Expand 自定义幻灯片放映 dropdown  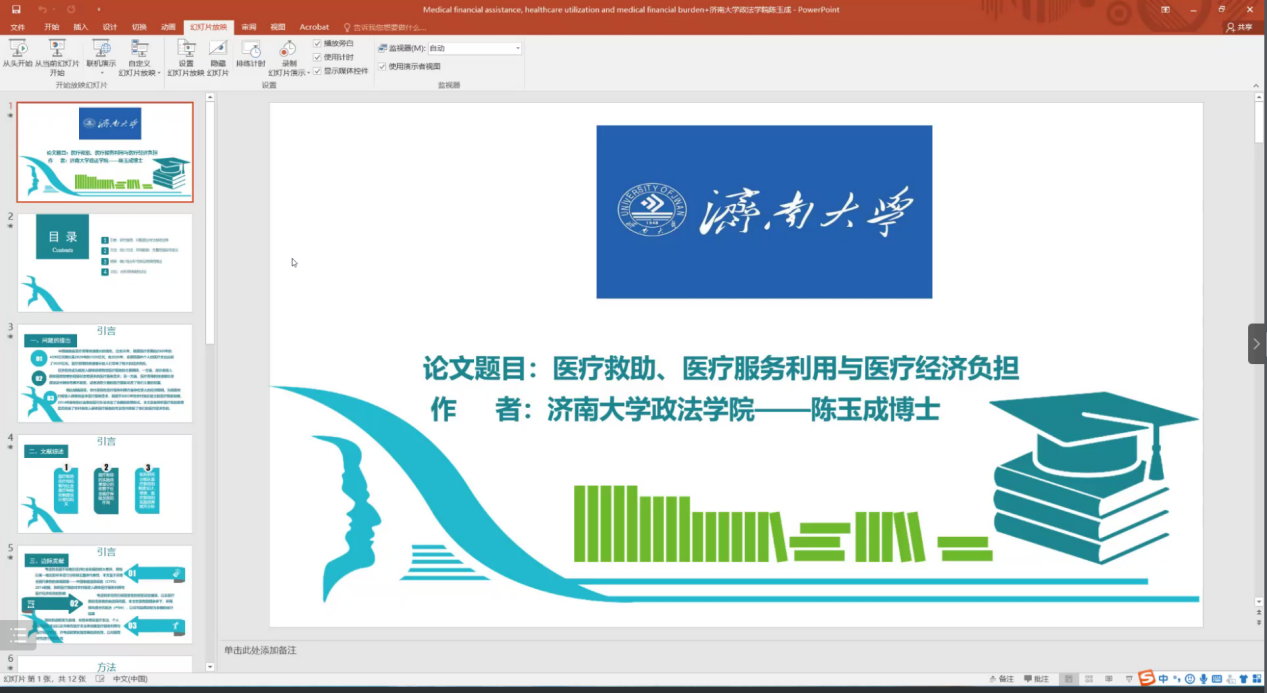click(139, 72)
